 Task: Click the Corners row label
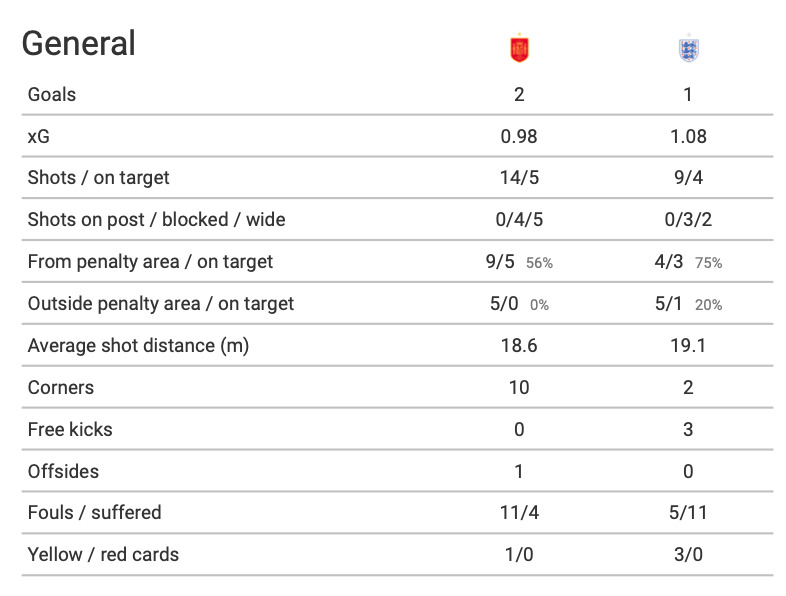61,387
